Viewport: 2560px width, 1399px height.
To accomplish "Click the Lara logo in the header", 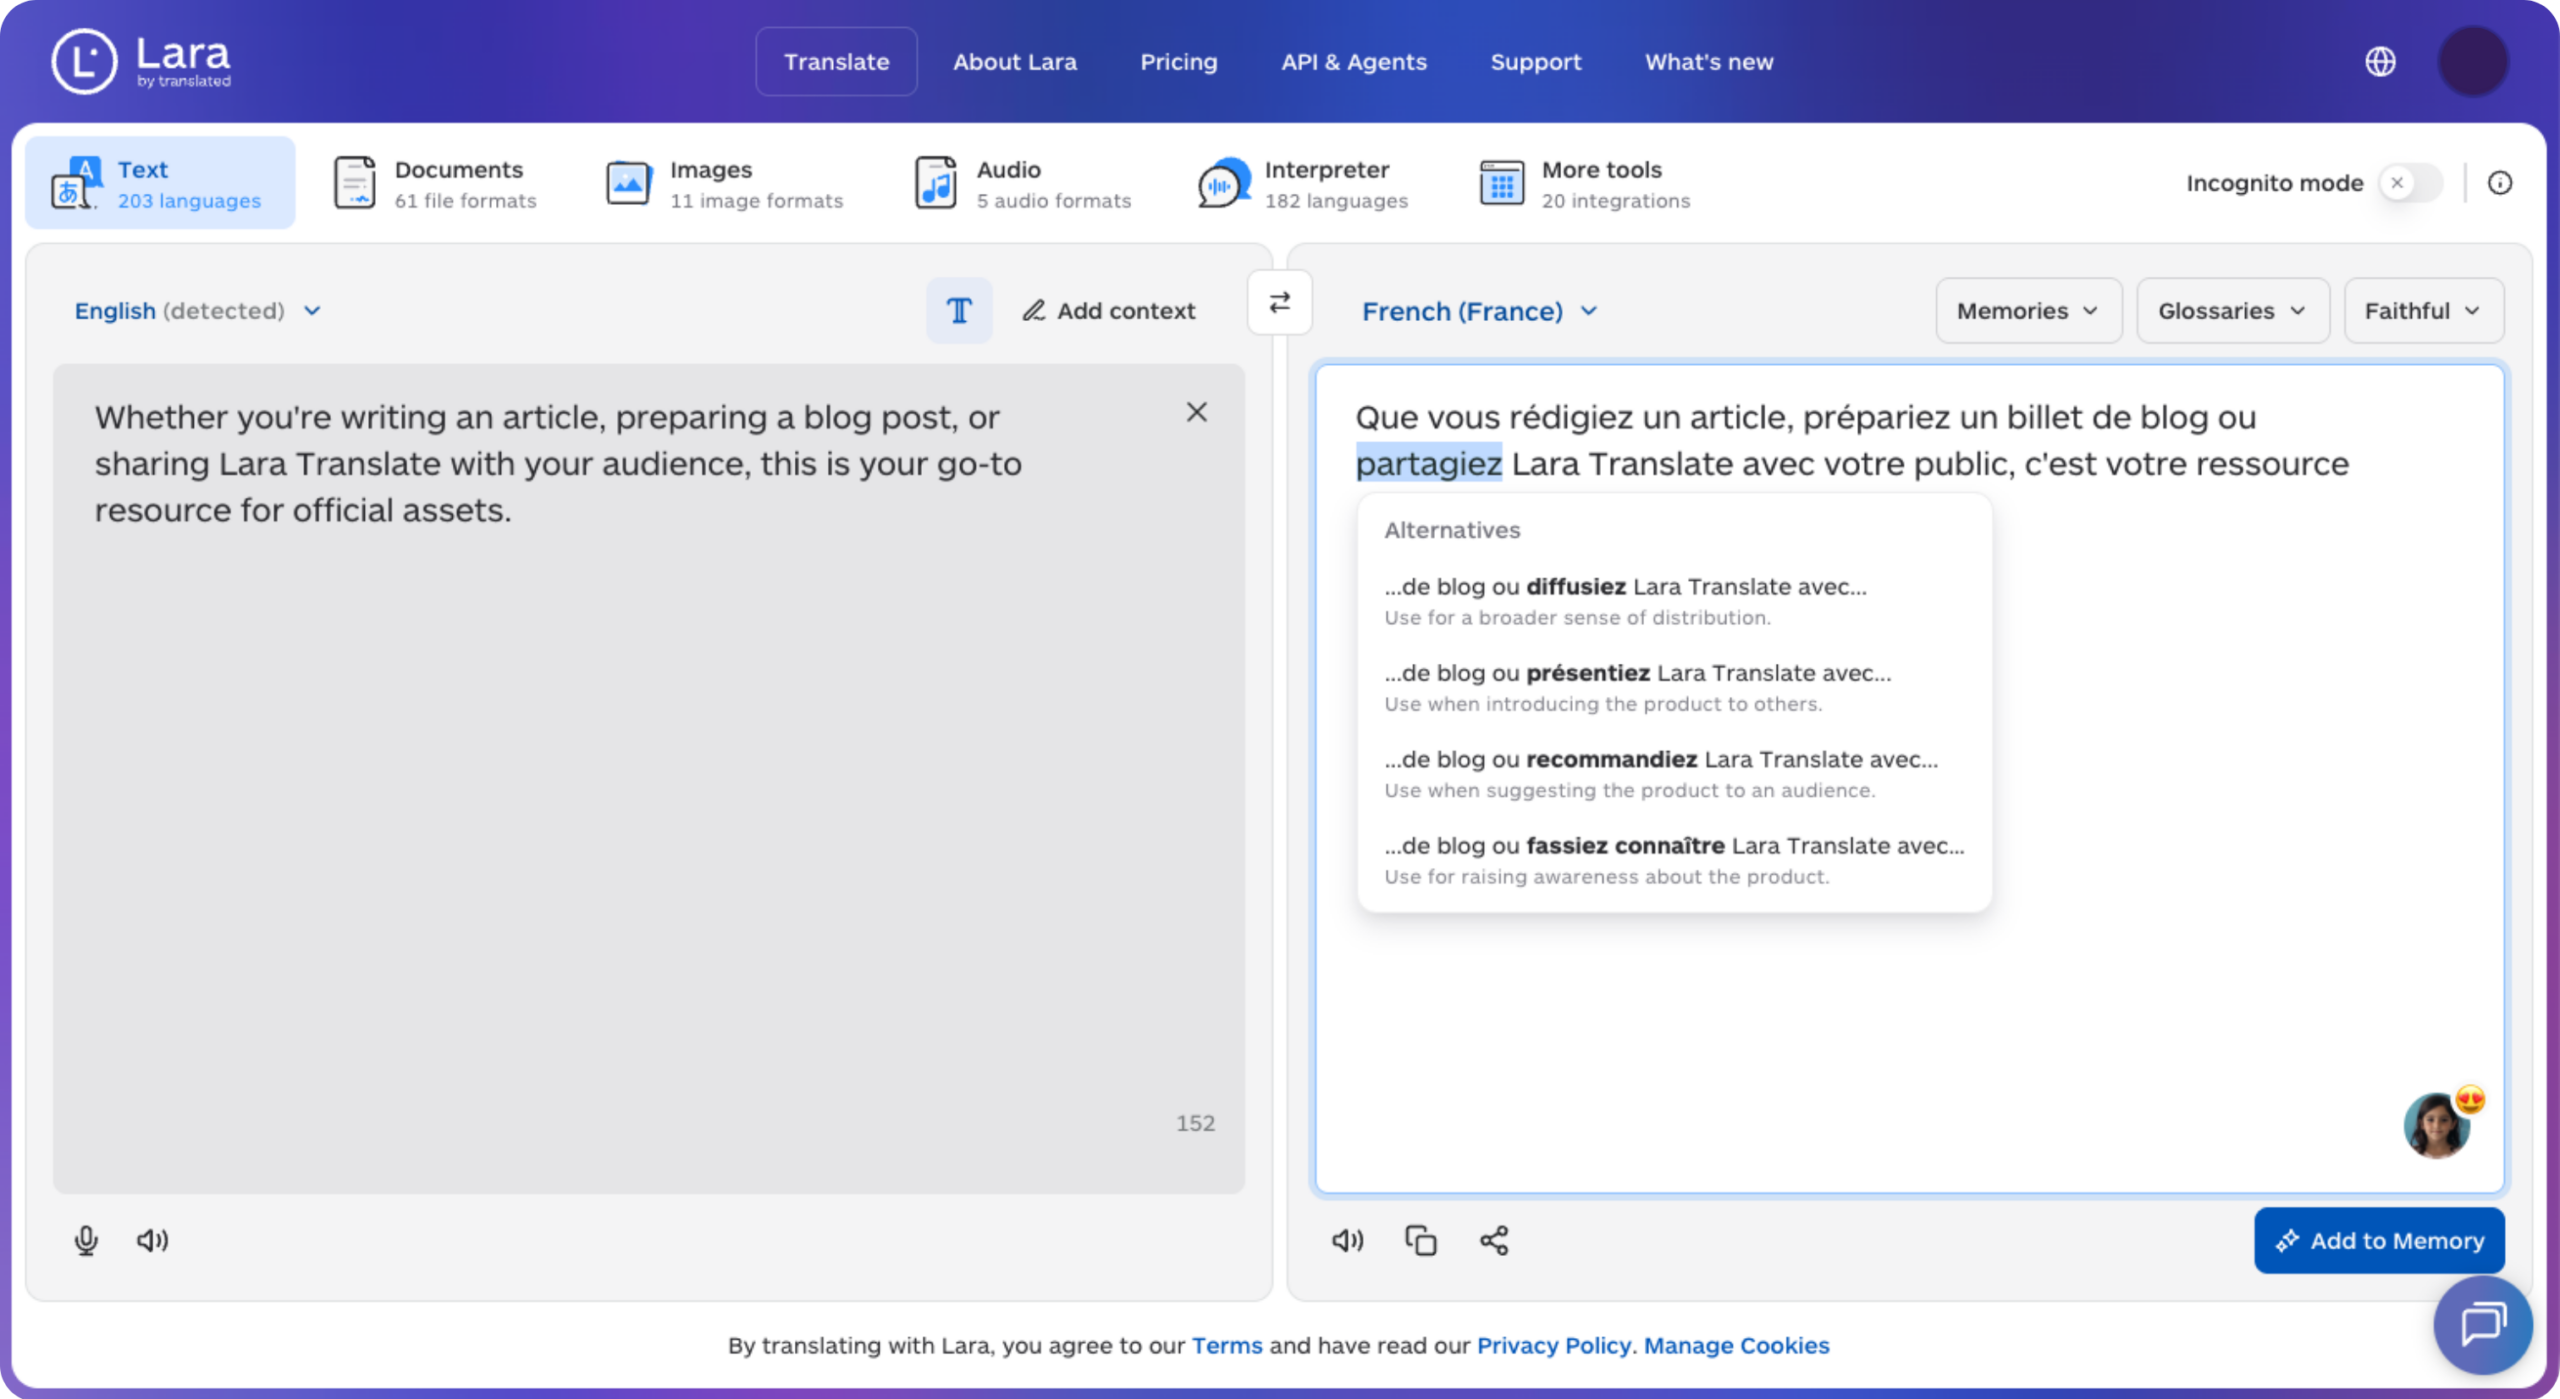I will (141, 61).
